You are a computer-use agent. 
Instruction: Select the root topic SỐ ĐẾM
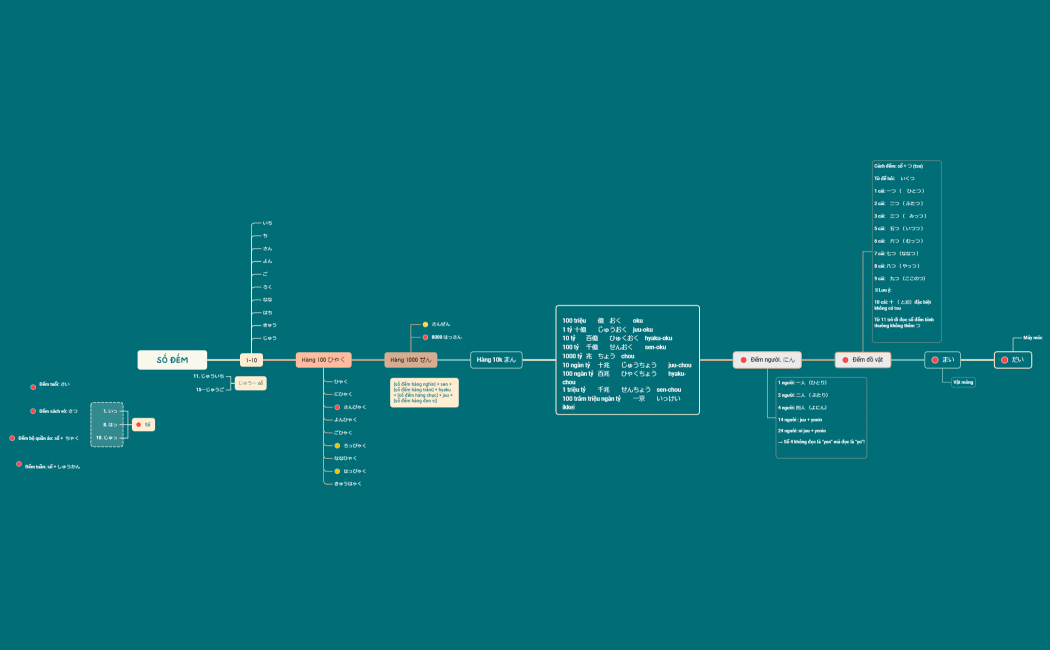[x=172, y=359]
